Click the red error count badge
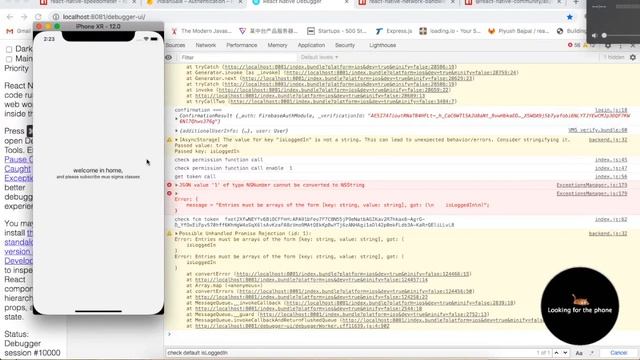 (x=574, y=45)
